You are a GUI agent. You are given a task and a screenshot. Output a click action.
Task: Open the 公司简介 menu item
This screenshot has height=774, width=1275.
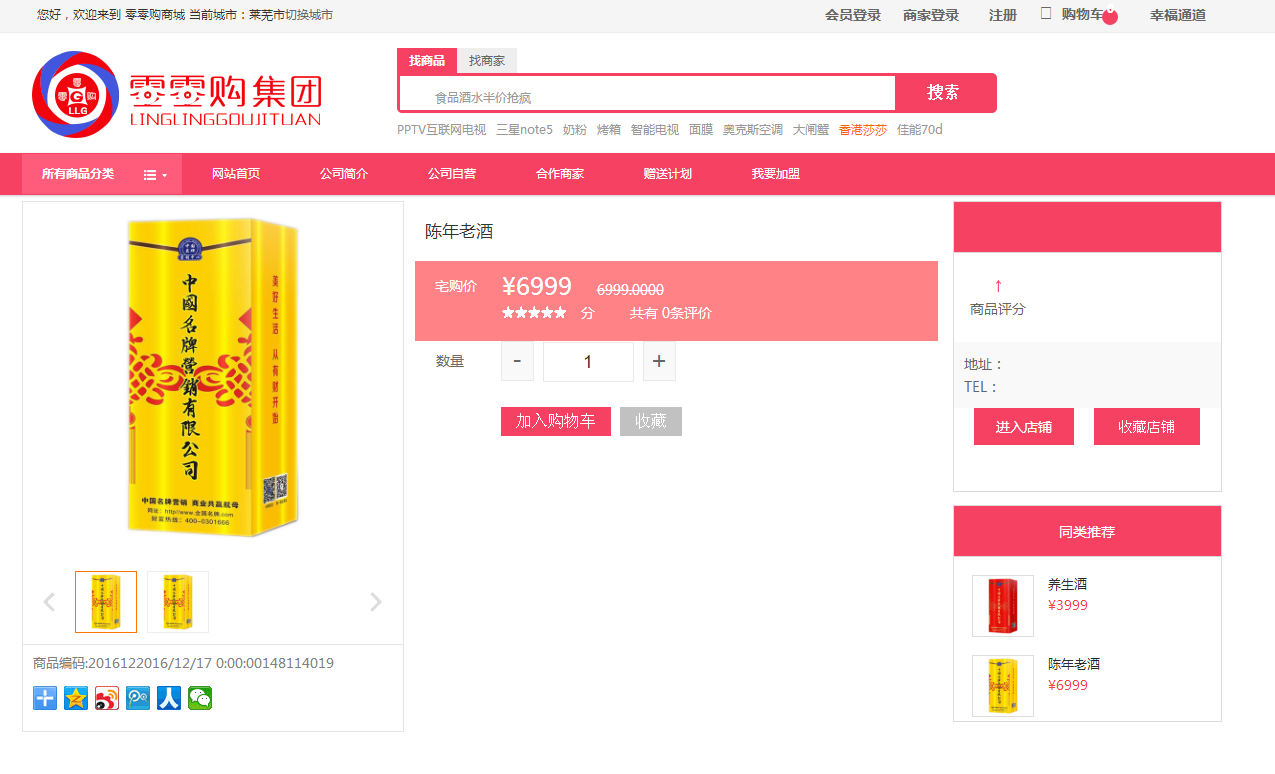344,174
